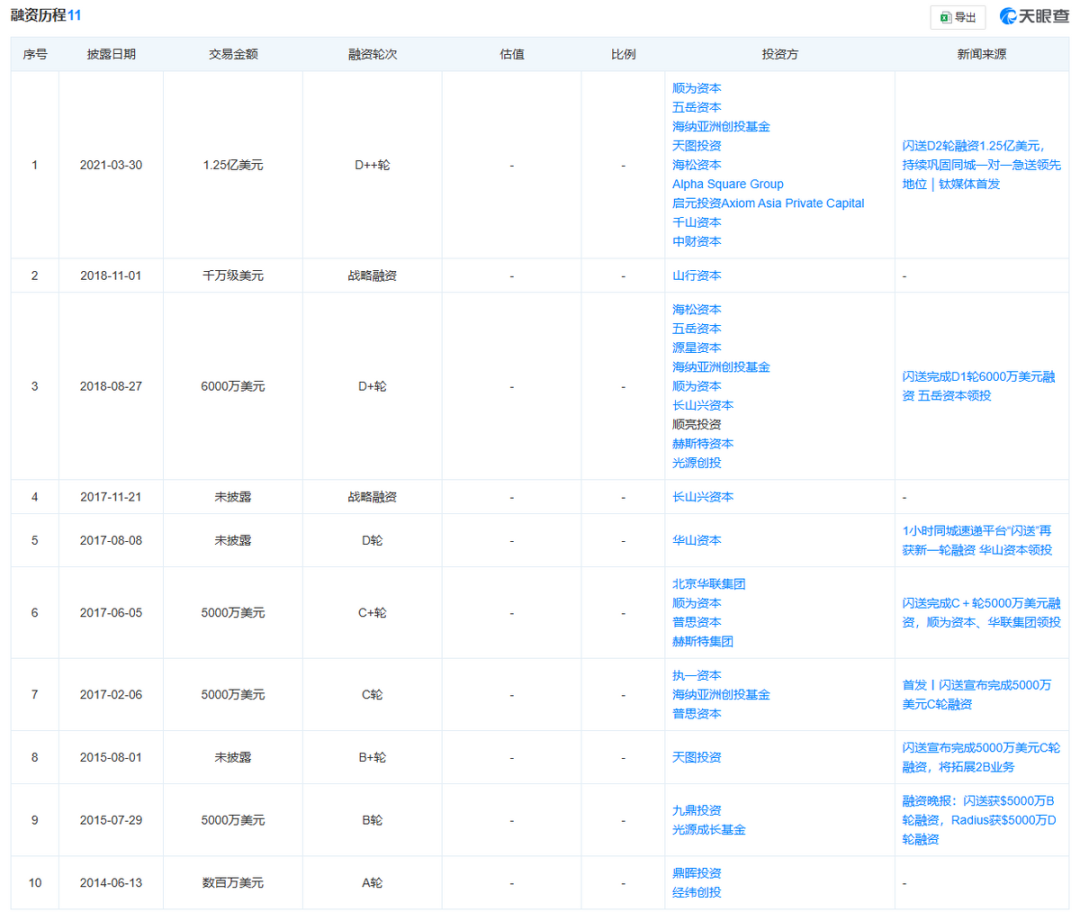This screenshot has height=921, width=1080.
Task: Open news link 1小时同城速递平台闪送
Action: (x=977, y=540)
